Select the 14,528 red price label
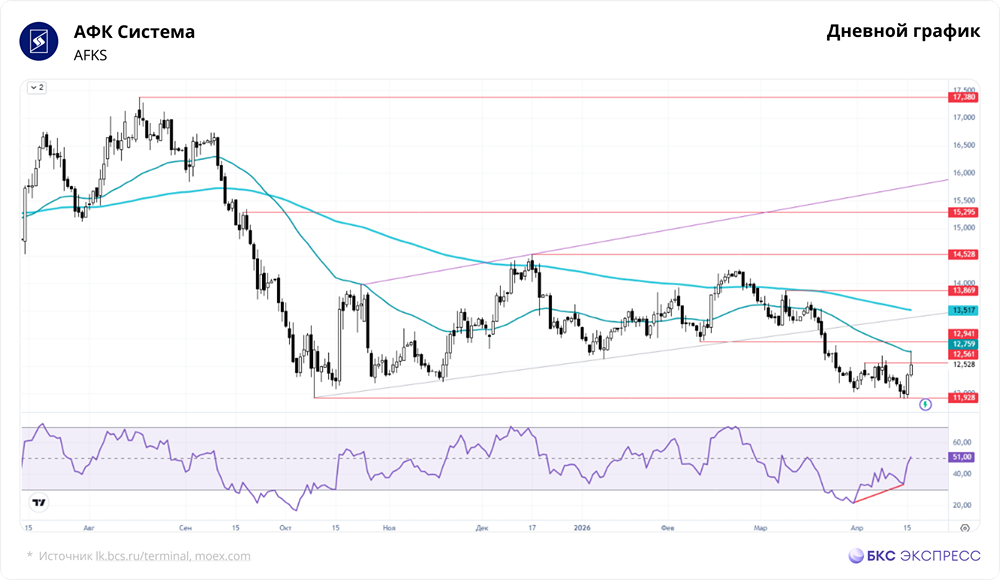The width and height of the screenshot is (1000, 580). 964,254
